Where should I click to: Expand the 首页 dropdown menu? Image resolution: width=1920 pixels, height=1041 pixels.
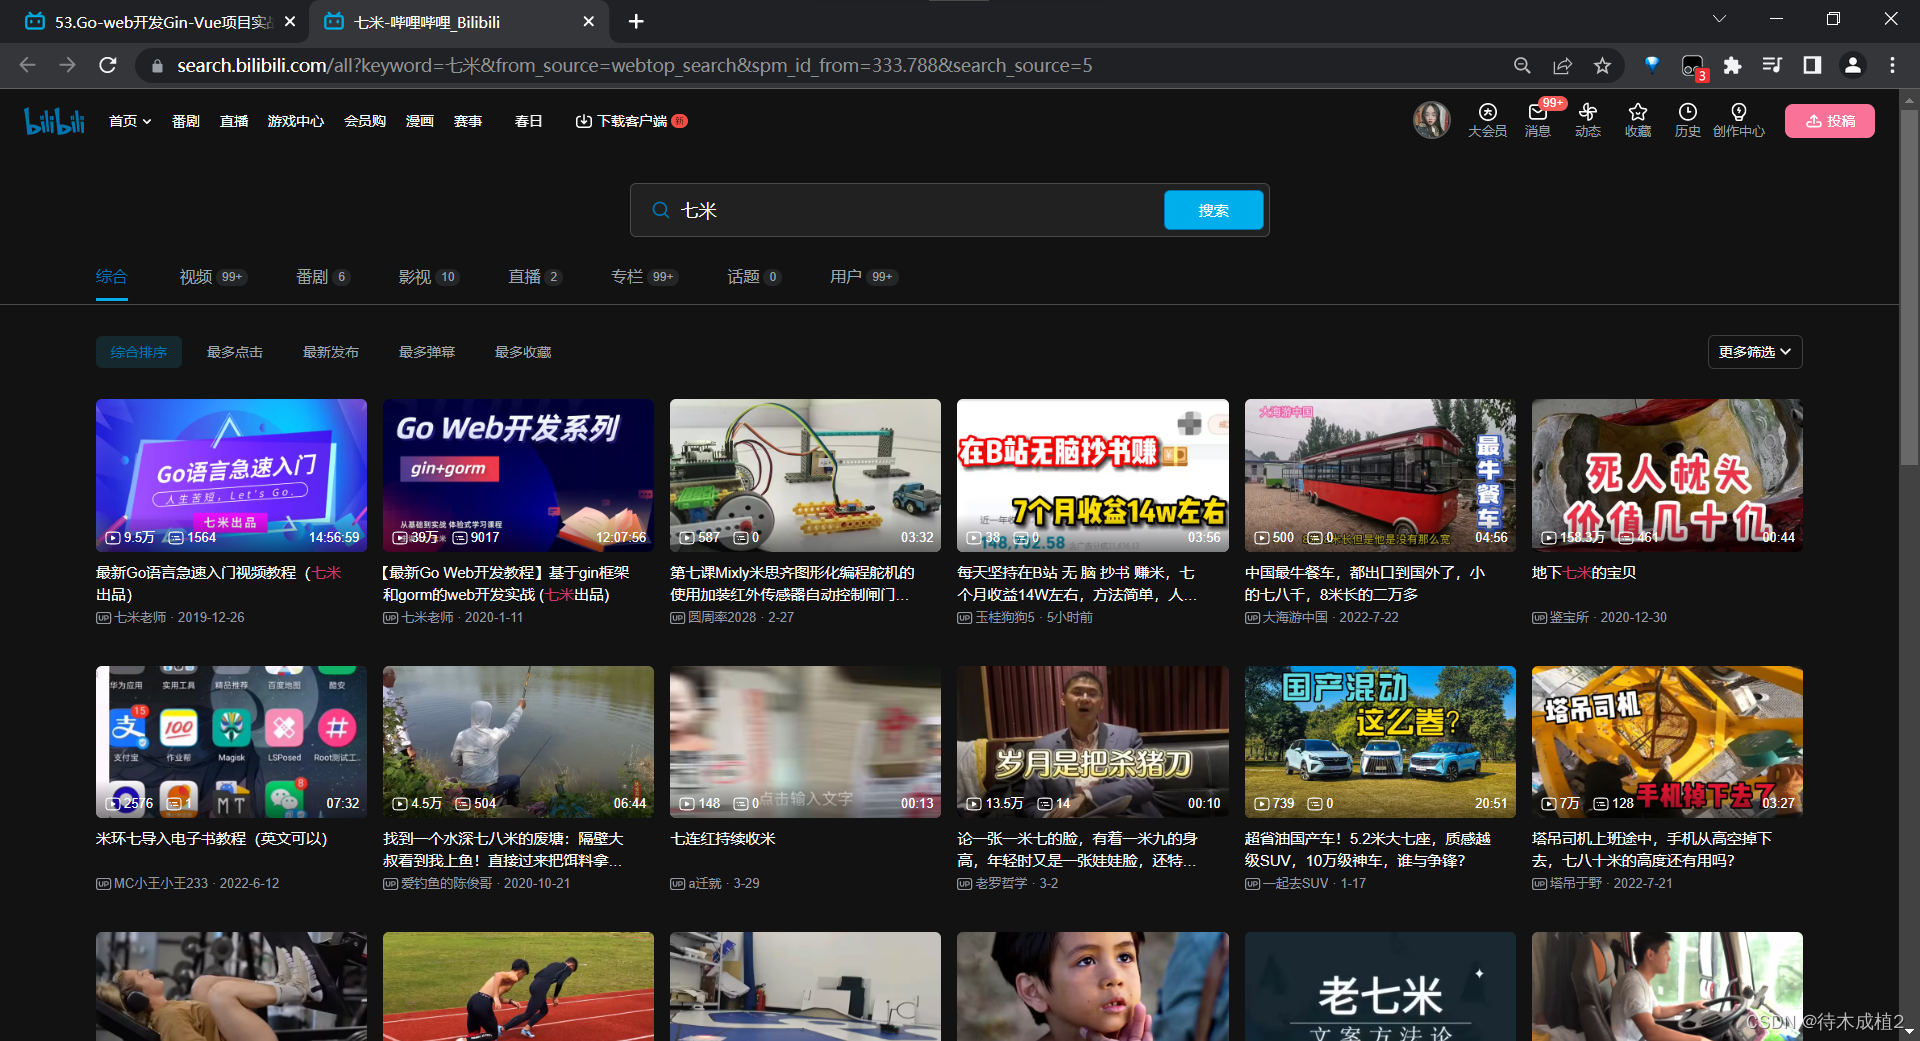130,121
